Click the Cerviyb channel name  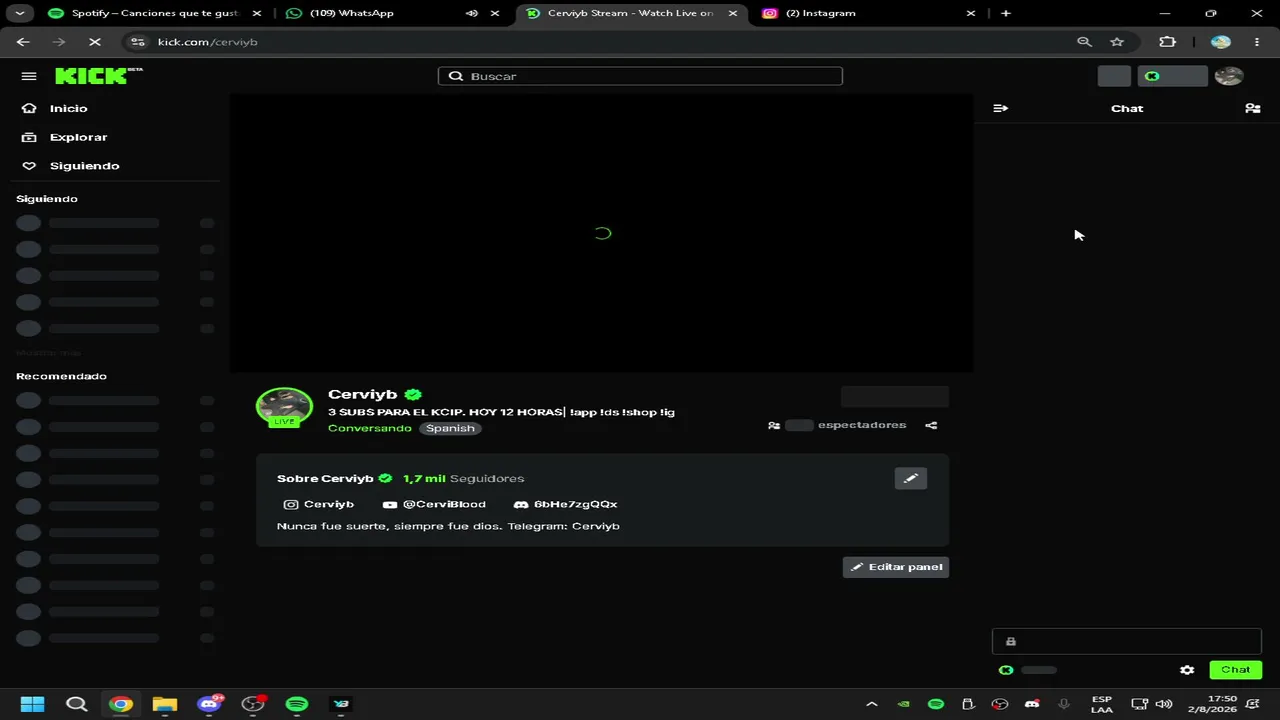[362, 394]
